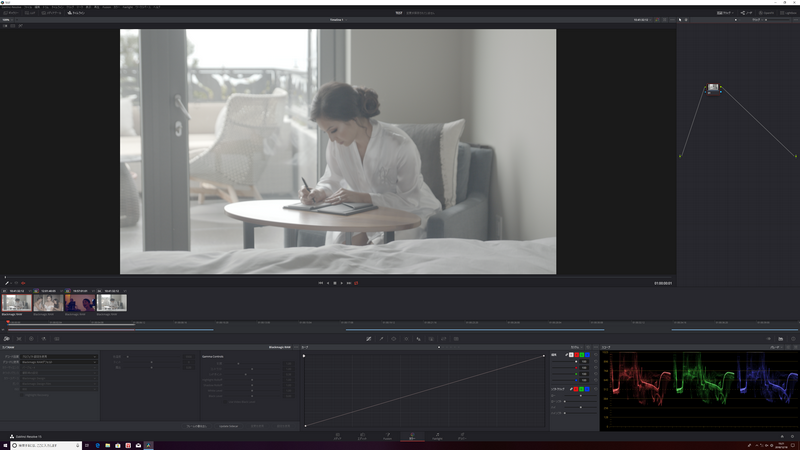Switch to the Fairlight page
800x450 pixels.
click(x=437, y=436)
